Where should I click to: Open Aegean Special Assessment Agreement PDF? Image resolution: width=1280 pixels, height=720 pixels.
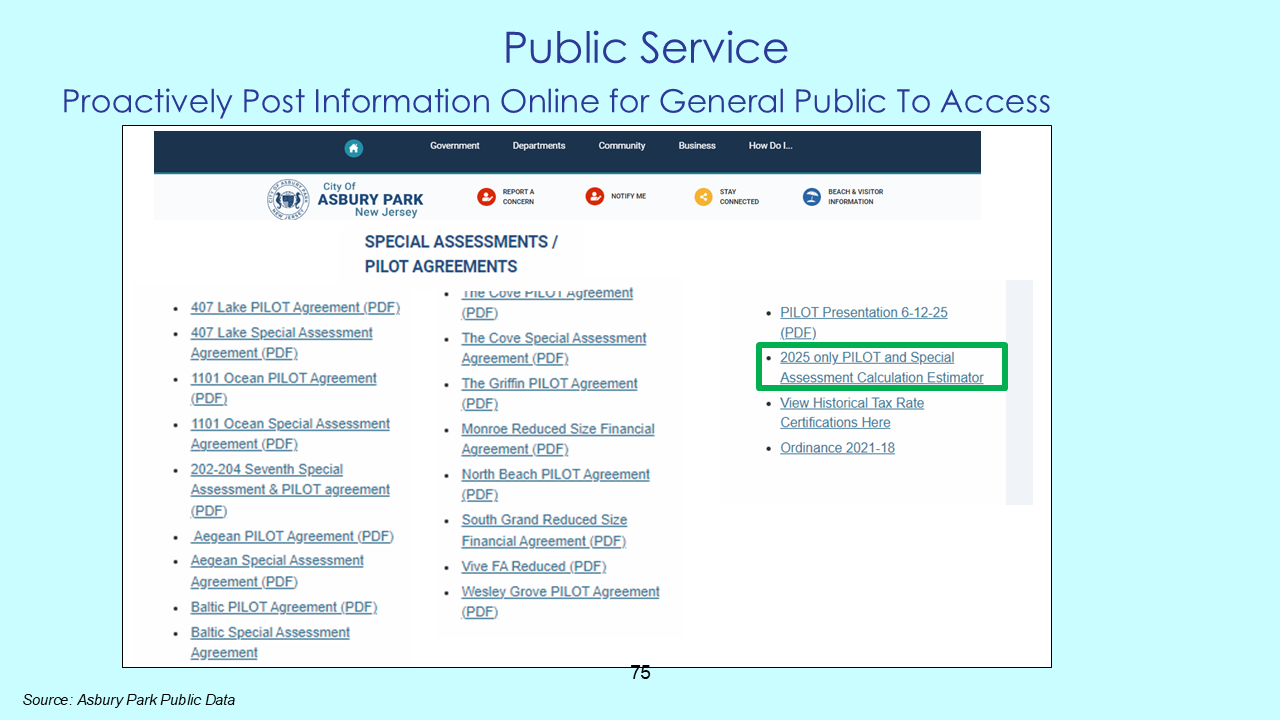coord(277,571)
